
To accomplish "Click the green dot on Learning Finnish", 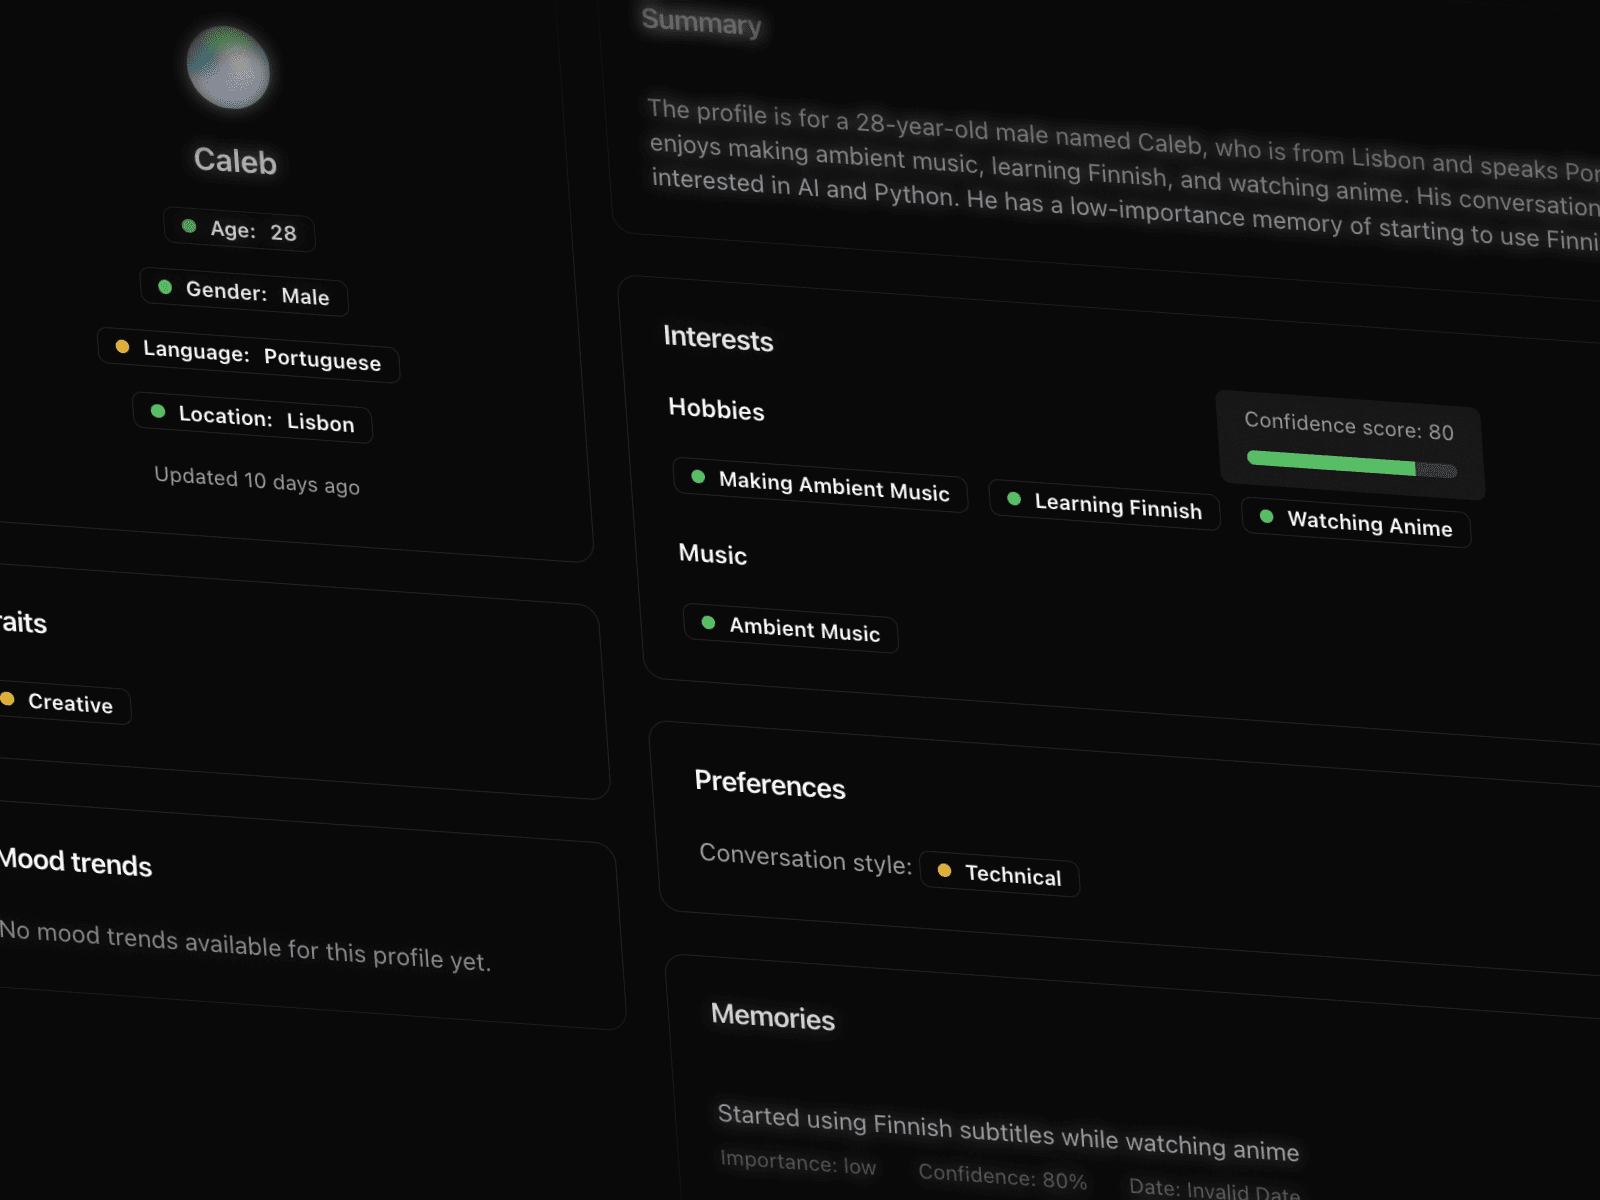I will tap(1014, 498).
